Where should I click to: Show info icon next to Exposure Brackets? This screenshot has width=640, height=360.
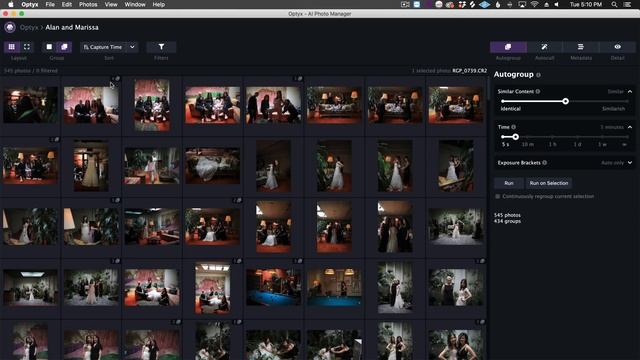[x=545, y=162]
